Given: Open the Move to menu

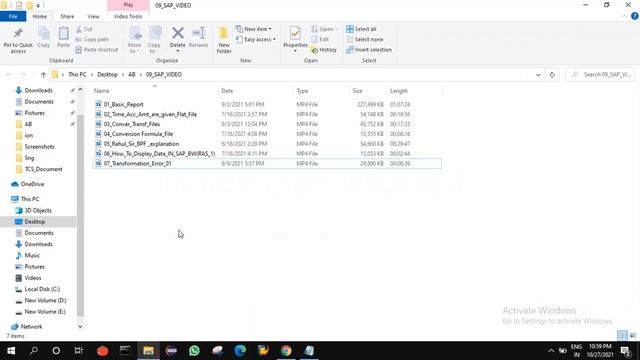Looking at the screenshot, I should 134,40.
